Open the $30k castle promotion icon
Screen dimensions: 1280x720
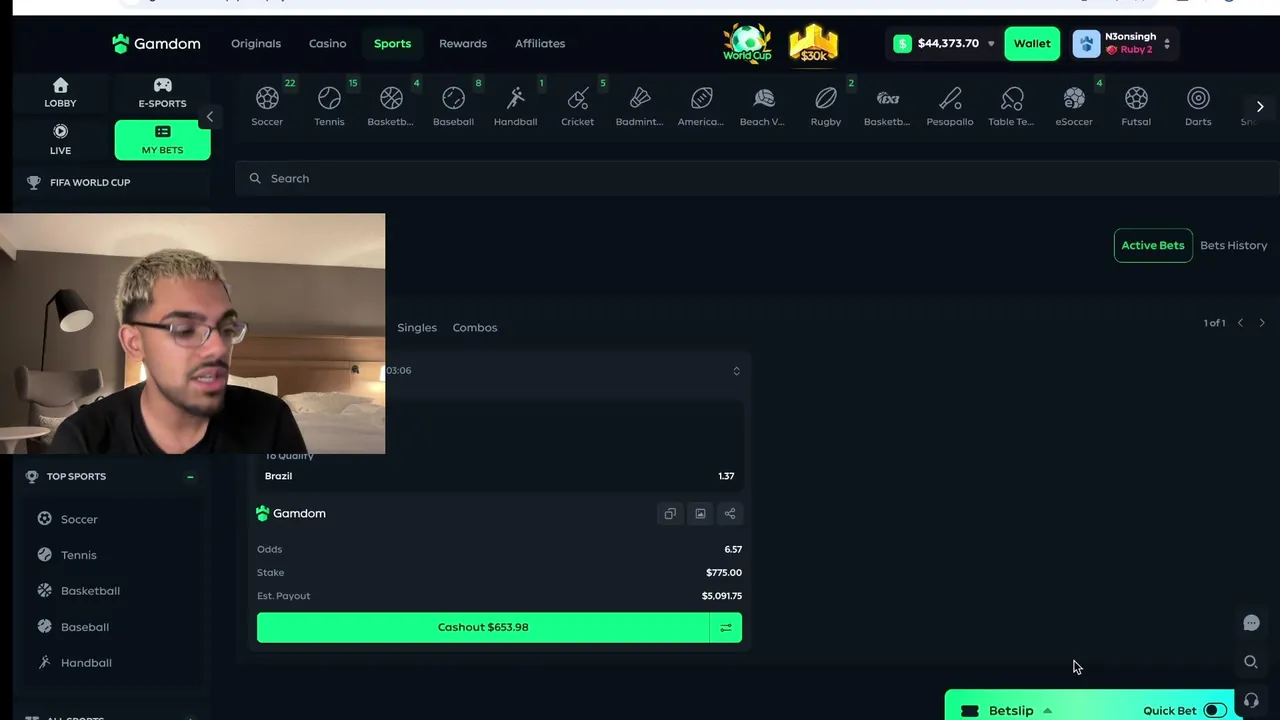[813, 43]
